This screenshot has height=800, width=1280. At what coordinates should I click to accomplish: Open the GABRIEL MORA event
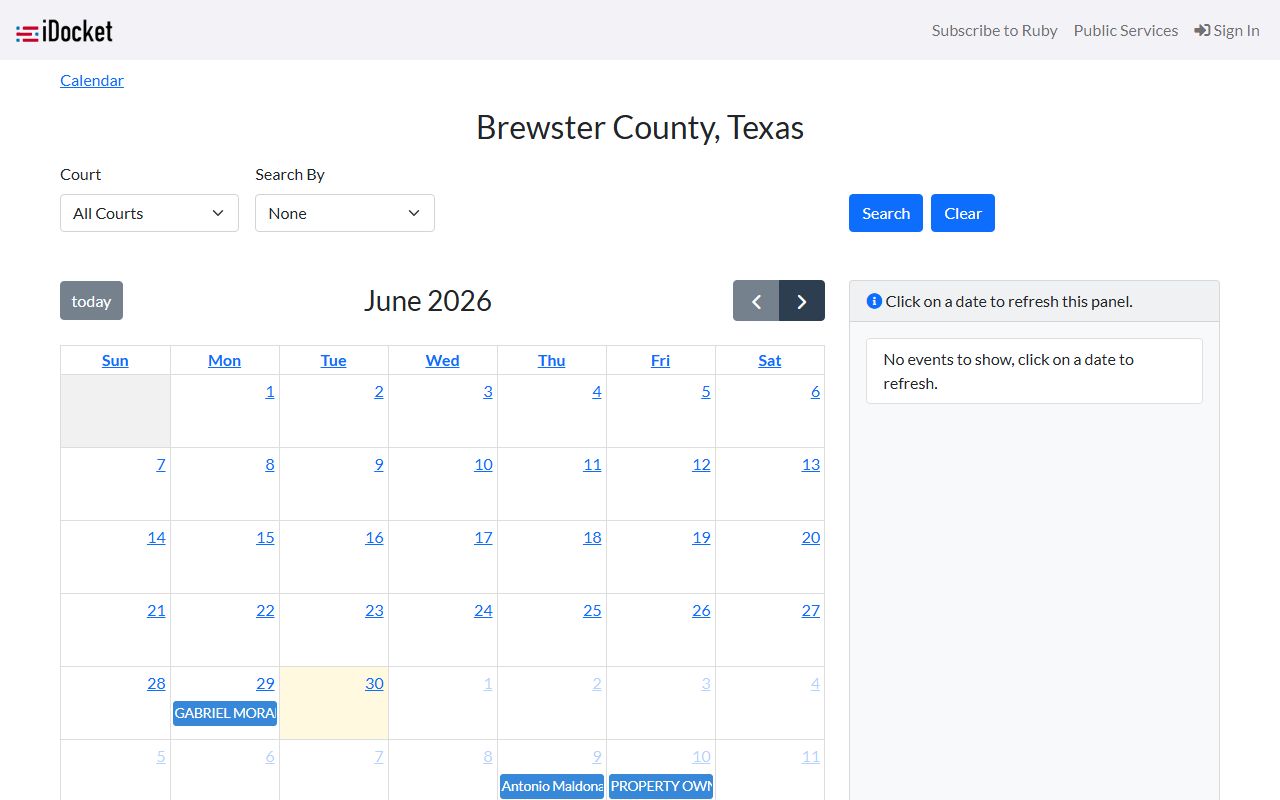pos(225,713)
